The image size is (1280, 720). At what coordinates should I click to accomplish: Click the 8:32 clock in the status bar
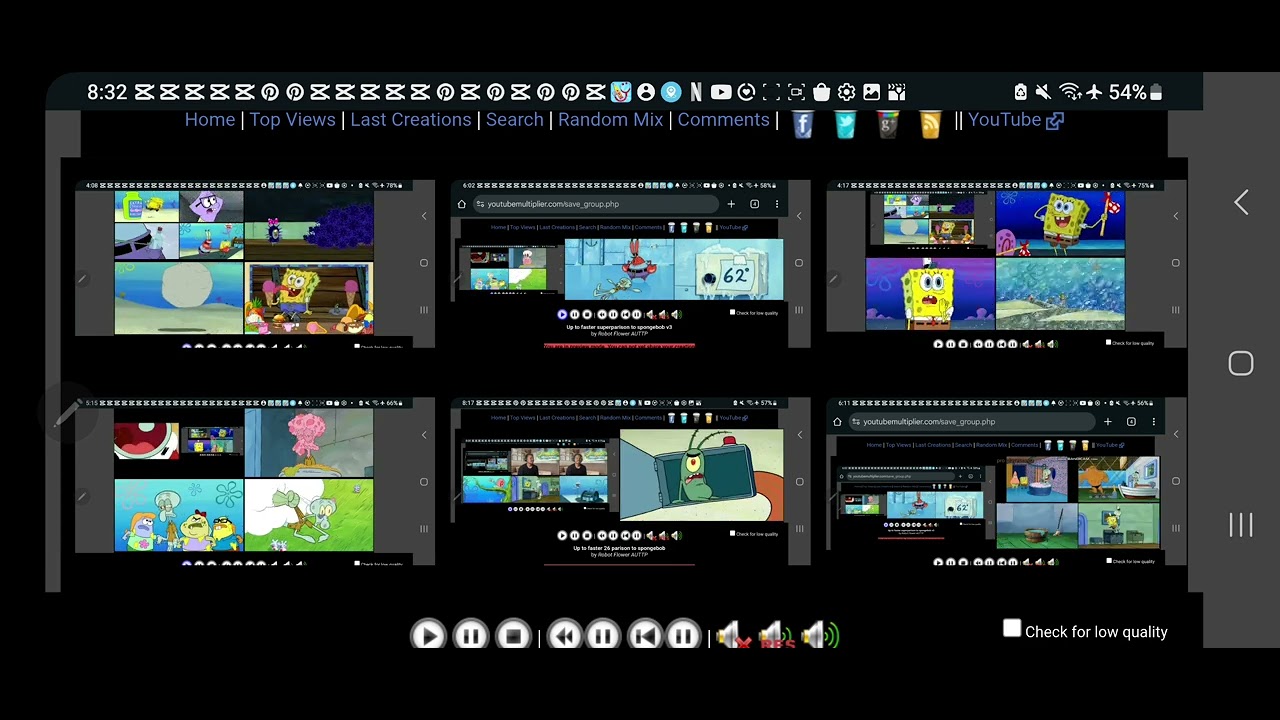[107, 92]
